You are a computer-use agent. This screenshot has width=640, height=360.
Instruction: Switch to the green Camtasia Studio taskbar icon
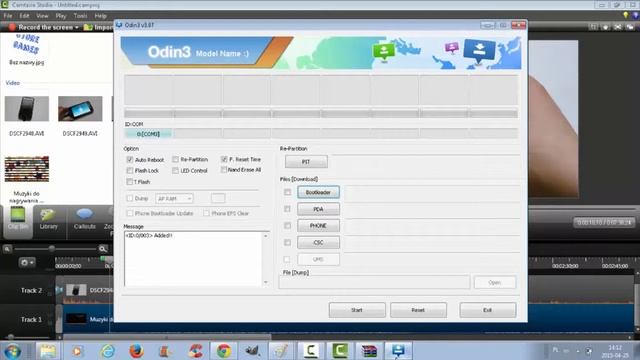point(340,351)
